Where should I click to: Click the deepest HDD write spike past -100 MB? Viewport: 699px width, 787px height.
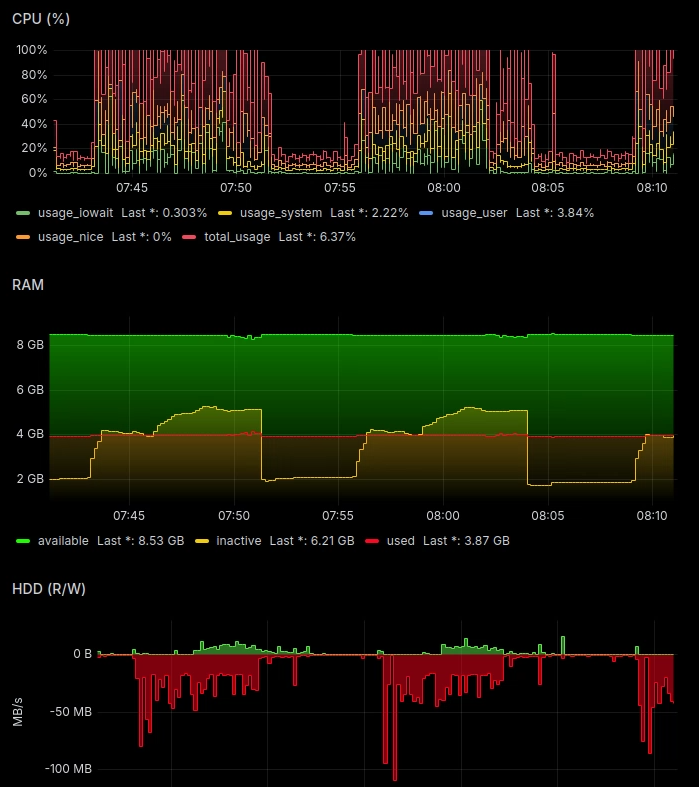tap(395, 770)
